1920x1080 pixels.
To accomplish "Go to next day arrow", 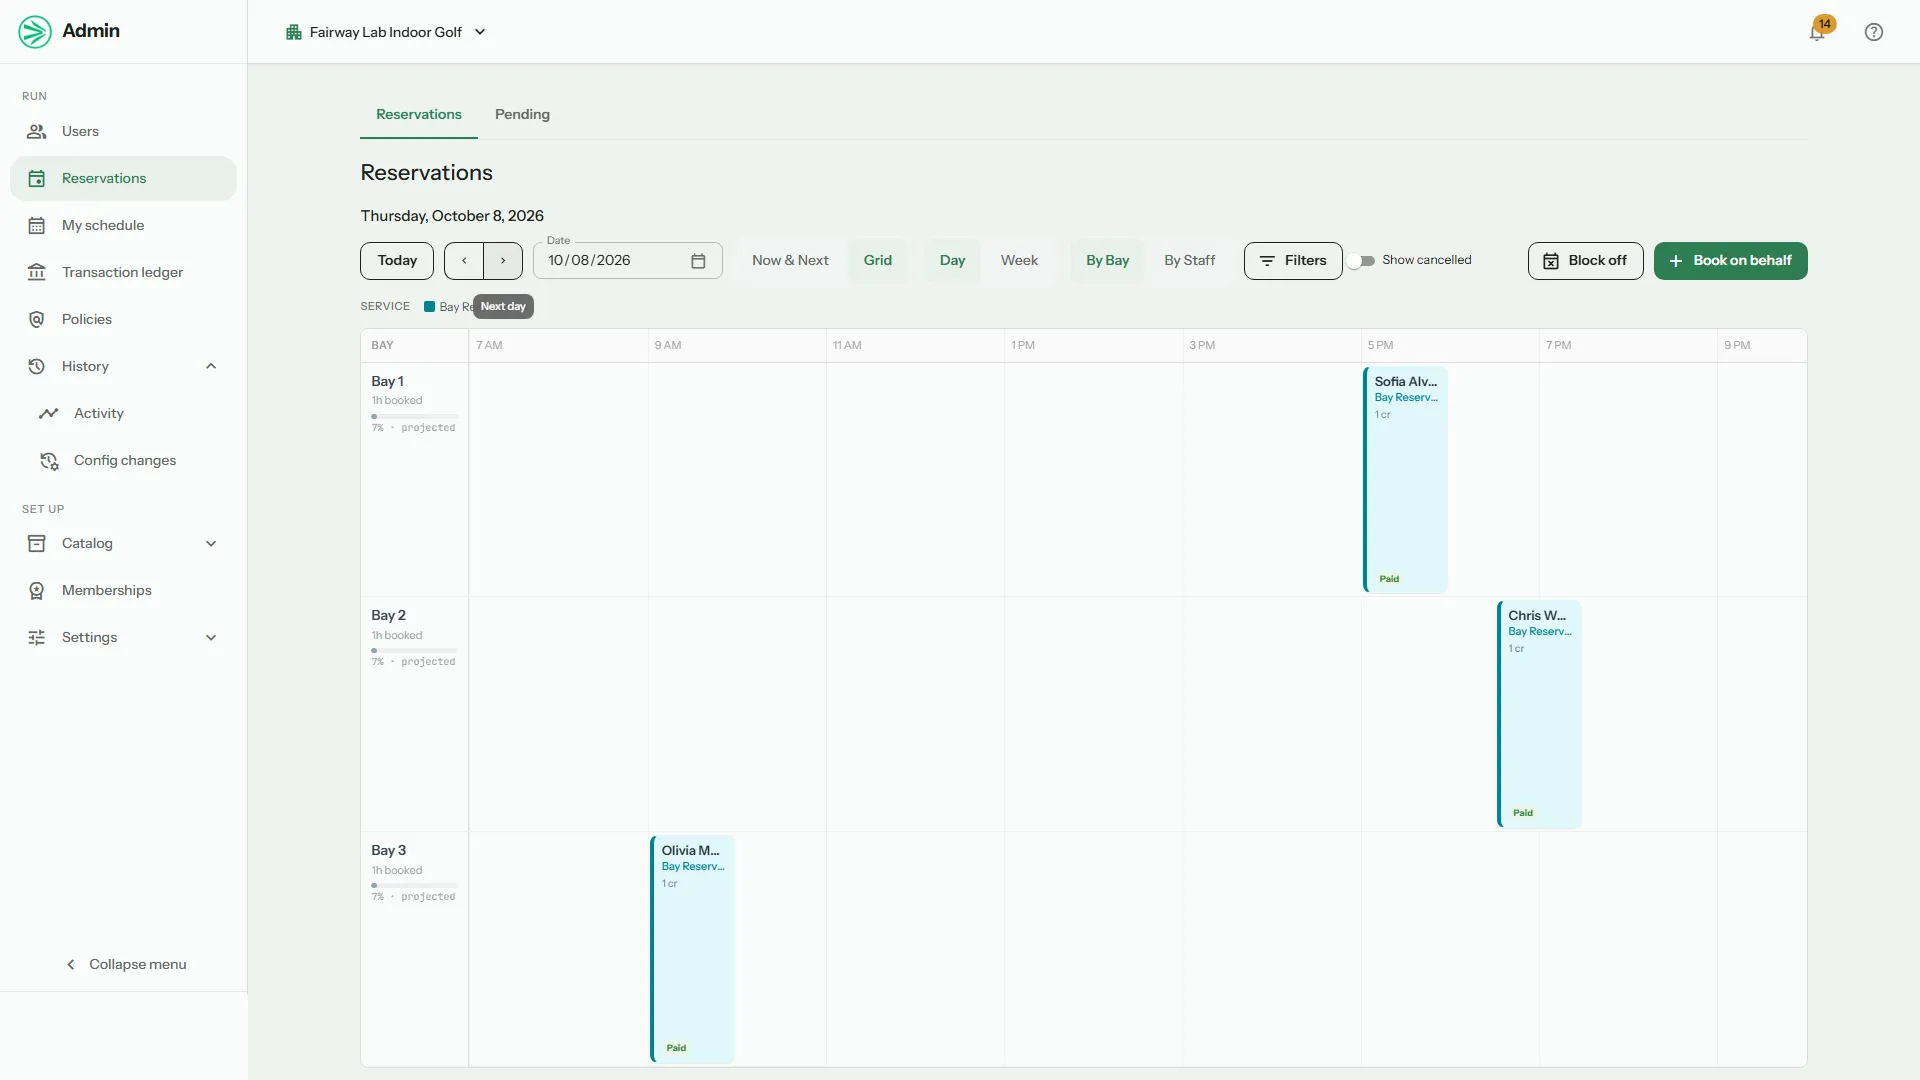I will 503,261.
